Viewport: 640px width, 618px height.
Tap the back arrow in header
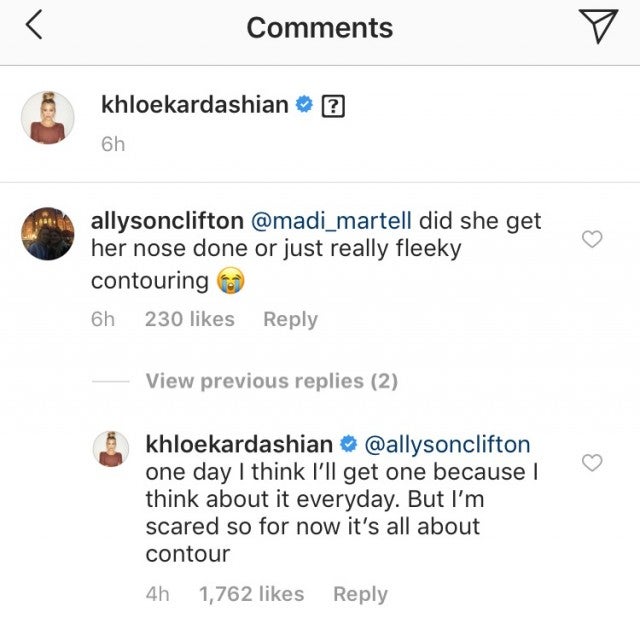click(33, 27)
